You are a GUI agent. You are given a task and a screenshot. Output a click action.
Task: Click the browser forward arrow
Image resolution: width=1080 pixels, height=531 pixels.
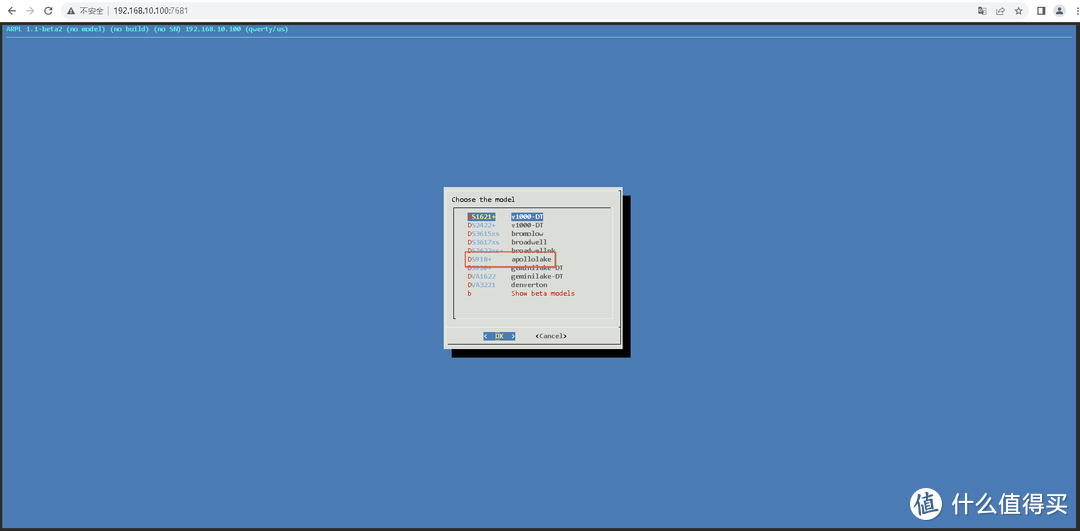(x=30, y=11)
